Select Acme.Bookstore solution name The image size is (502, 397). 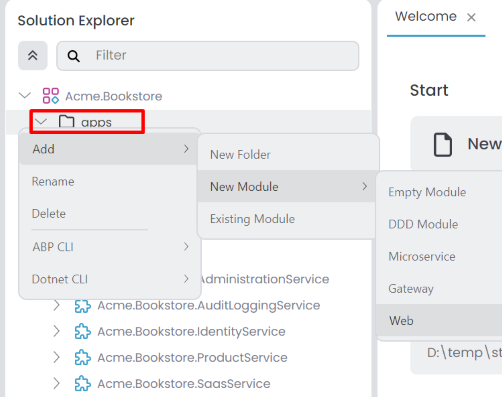click(x=114, y=96)
